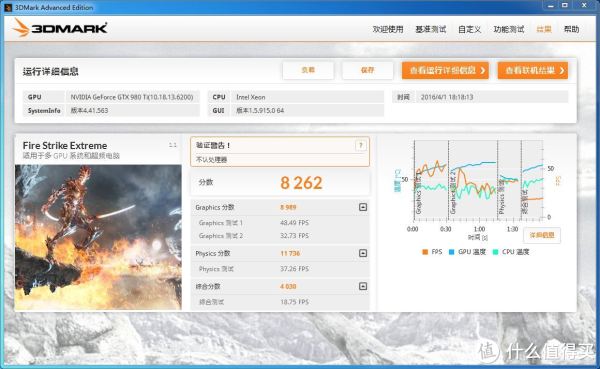Collapse the combined score section at the bottom
The image size is (600, 369).
click(x=363, y=286)
